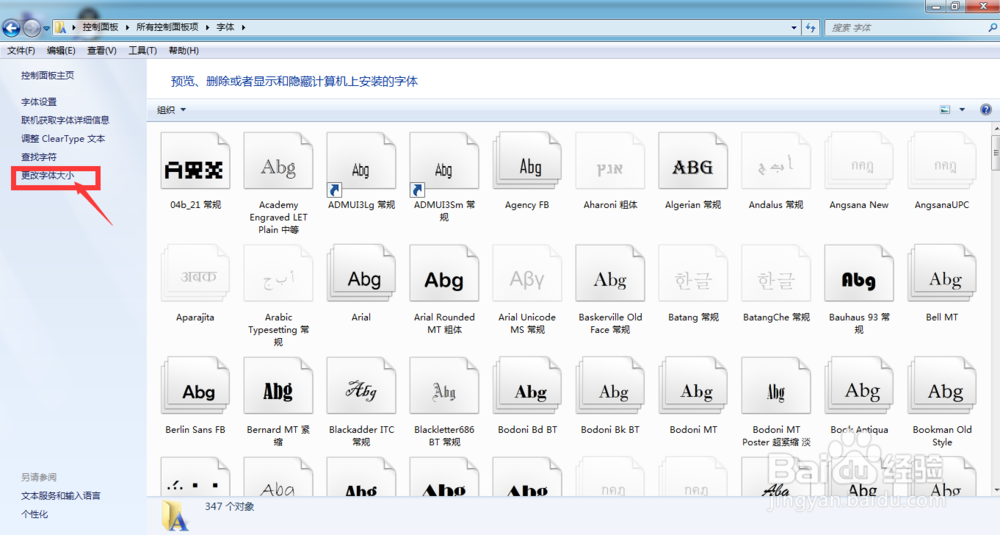Viewport: 1000px width, 535px height.
Task: Select the Andalus font icon
Action: click(x=776, y=161)
